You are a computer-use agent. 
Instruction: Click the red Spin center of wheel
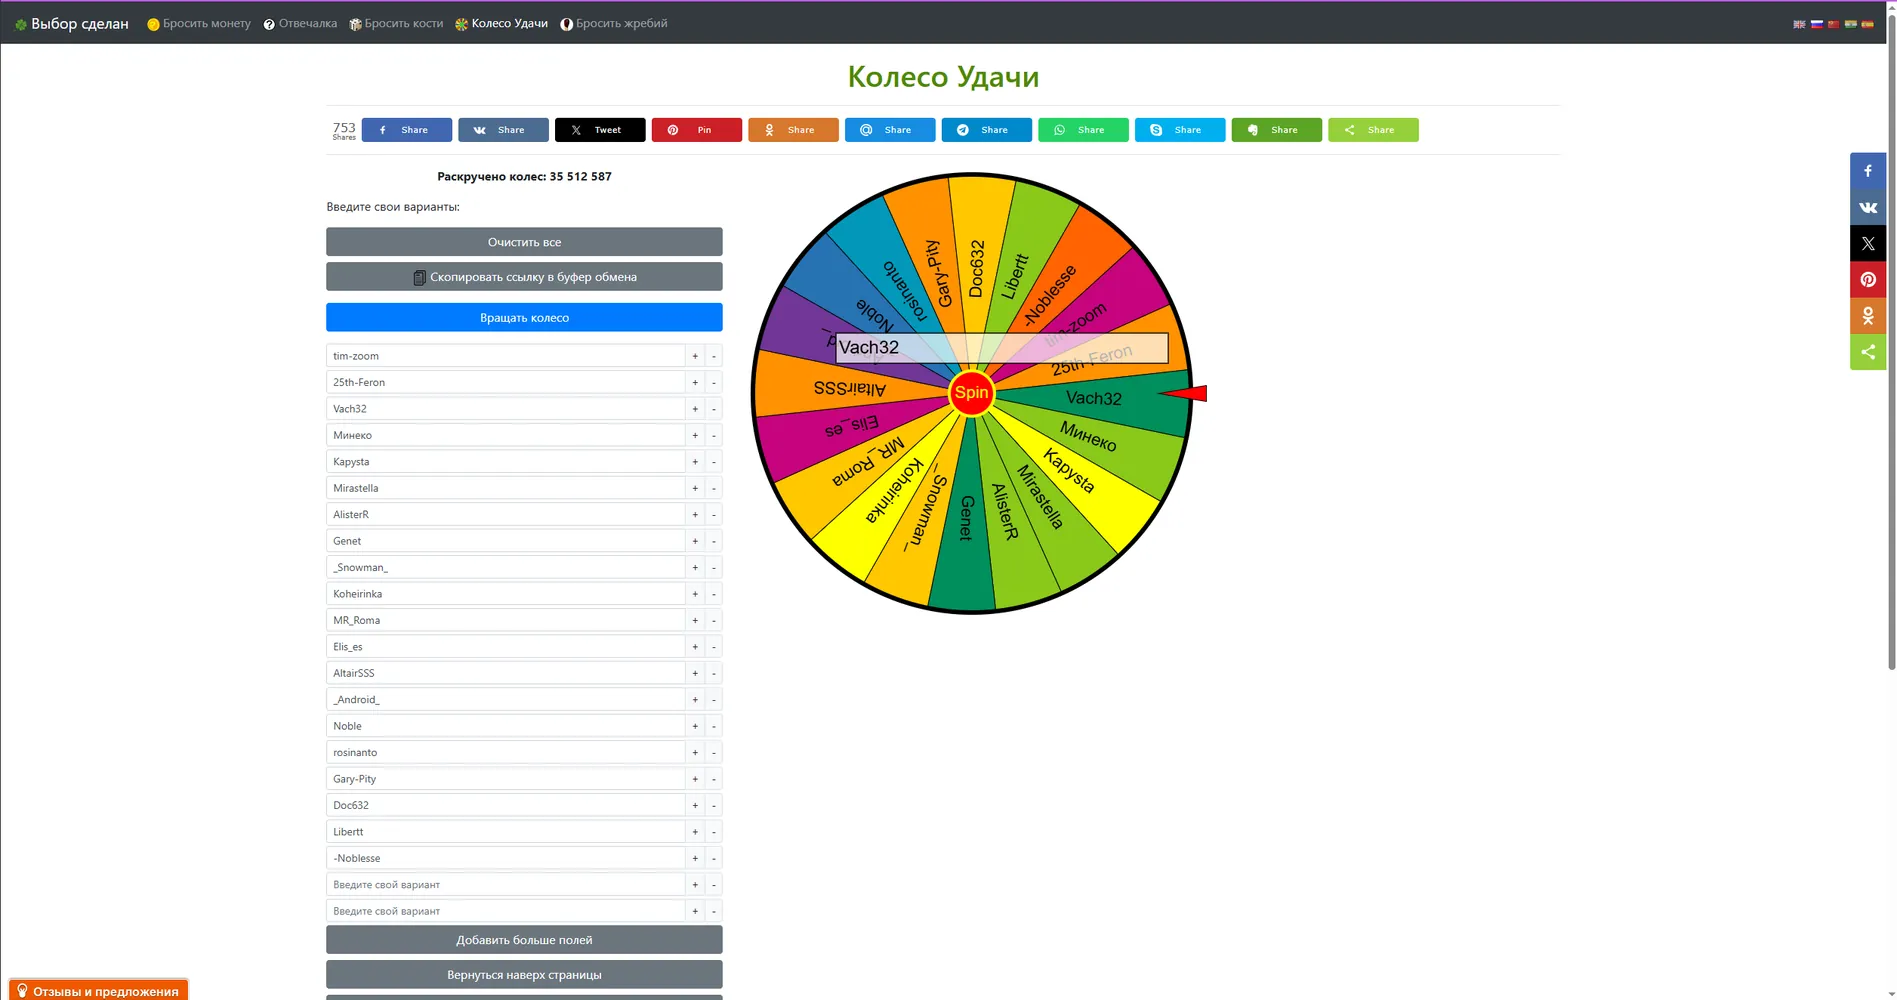(971, 393)
